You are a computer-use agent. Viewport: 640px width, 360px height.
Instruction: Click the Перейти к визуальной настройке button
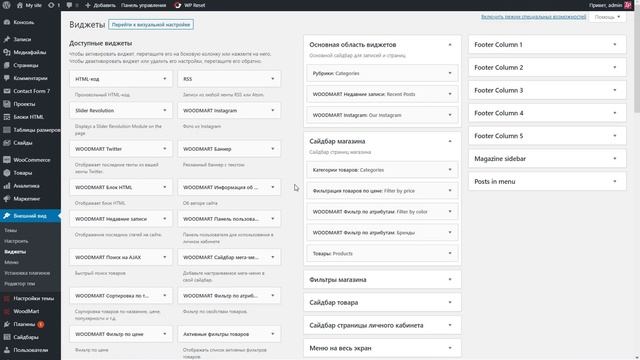click(151, 24)
